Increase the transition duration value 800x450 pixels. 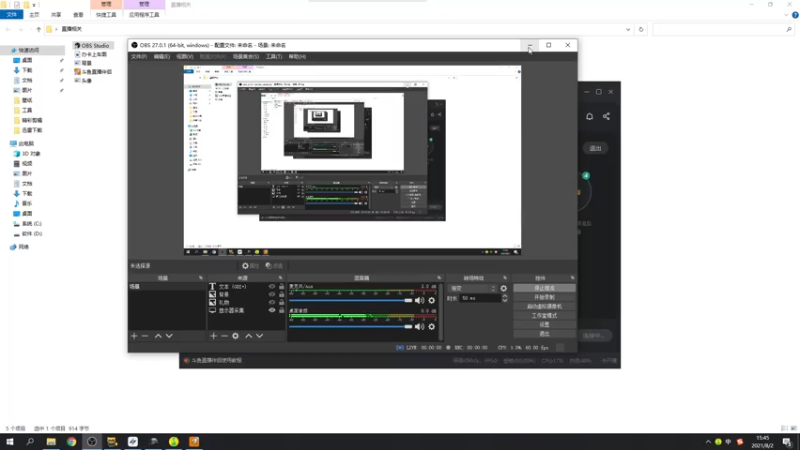(x=505, y=296)
